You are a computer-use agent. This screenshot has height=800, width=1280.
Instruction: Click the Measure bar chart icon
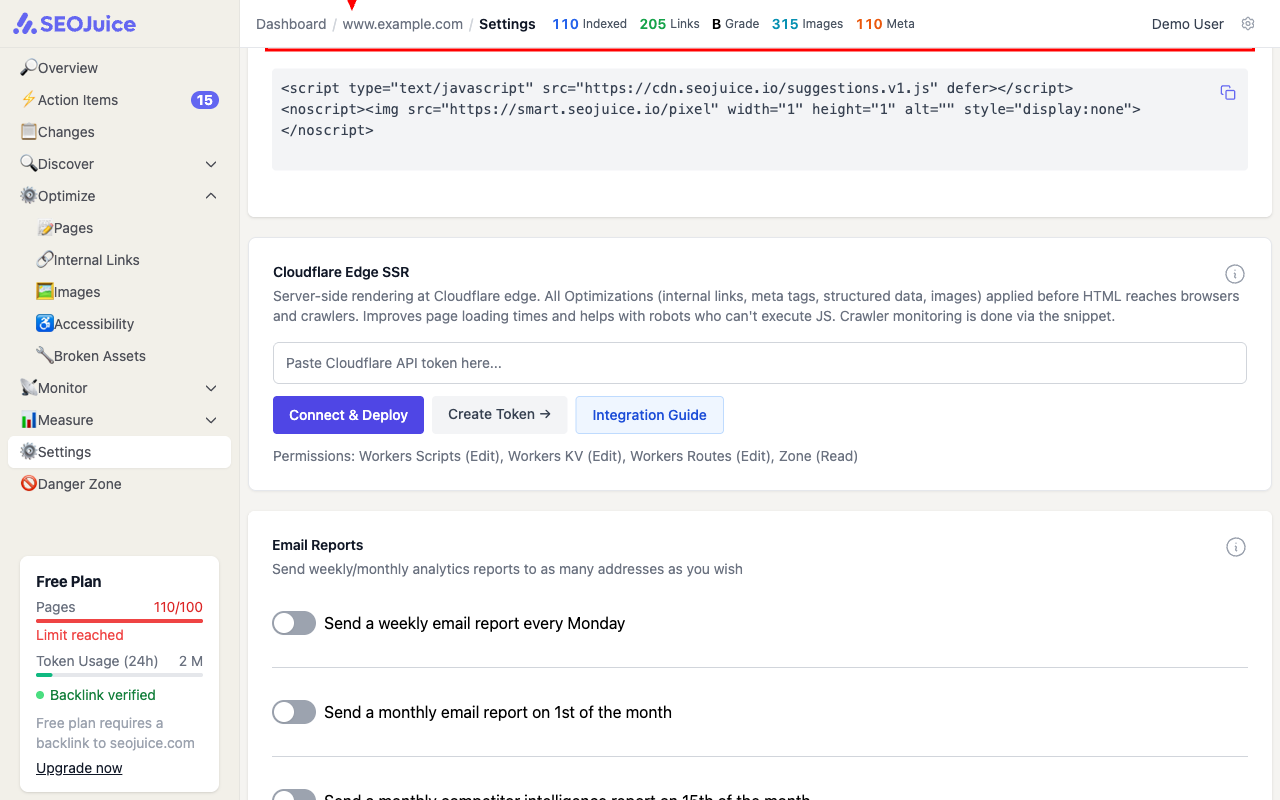click(x=29, y=420)
